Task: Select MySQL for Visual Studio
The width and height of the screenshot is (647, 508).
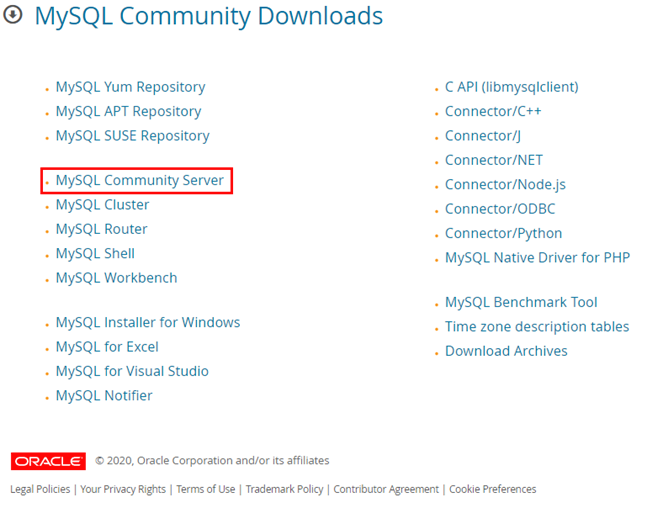Action: click(132, 371)
